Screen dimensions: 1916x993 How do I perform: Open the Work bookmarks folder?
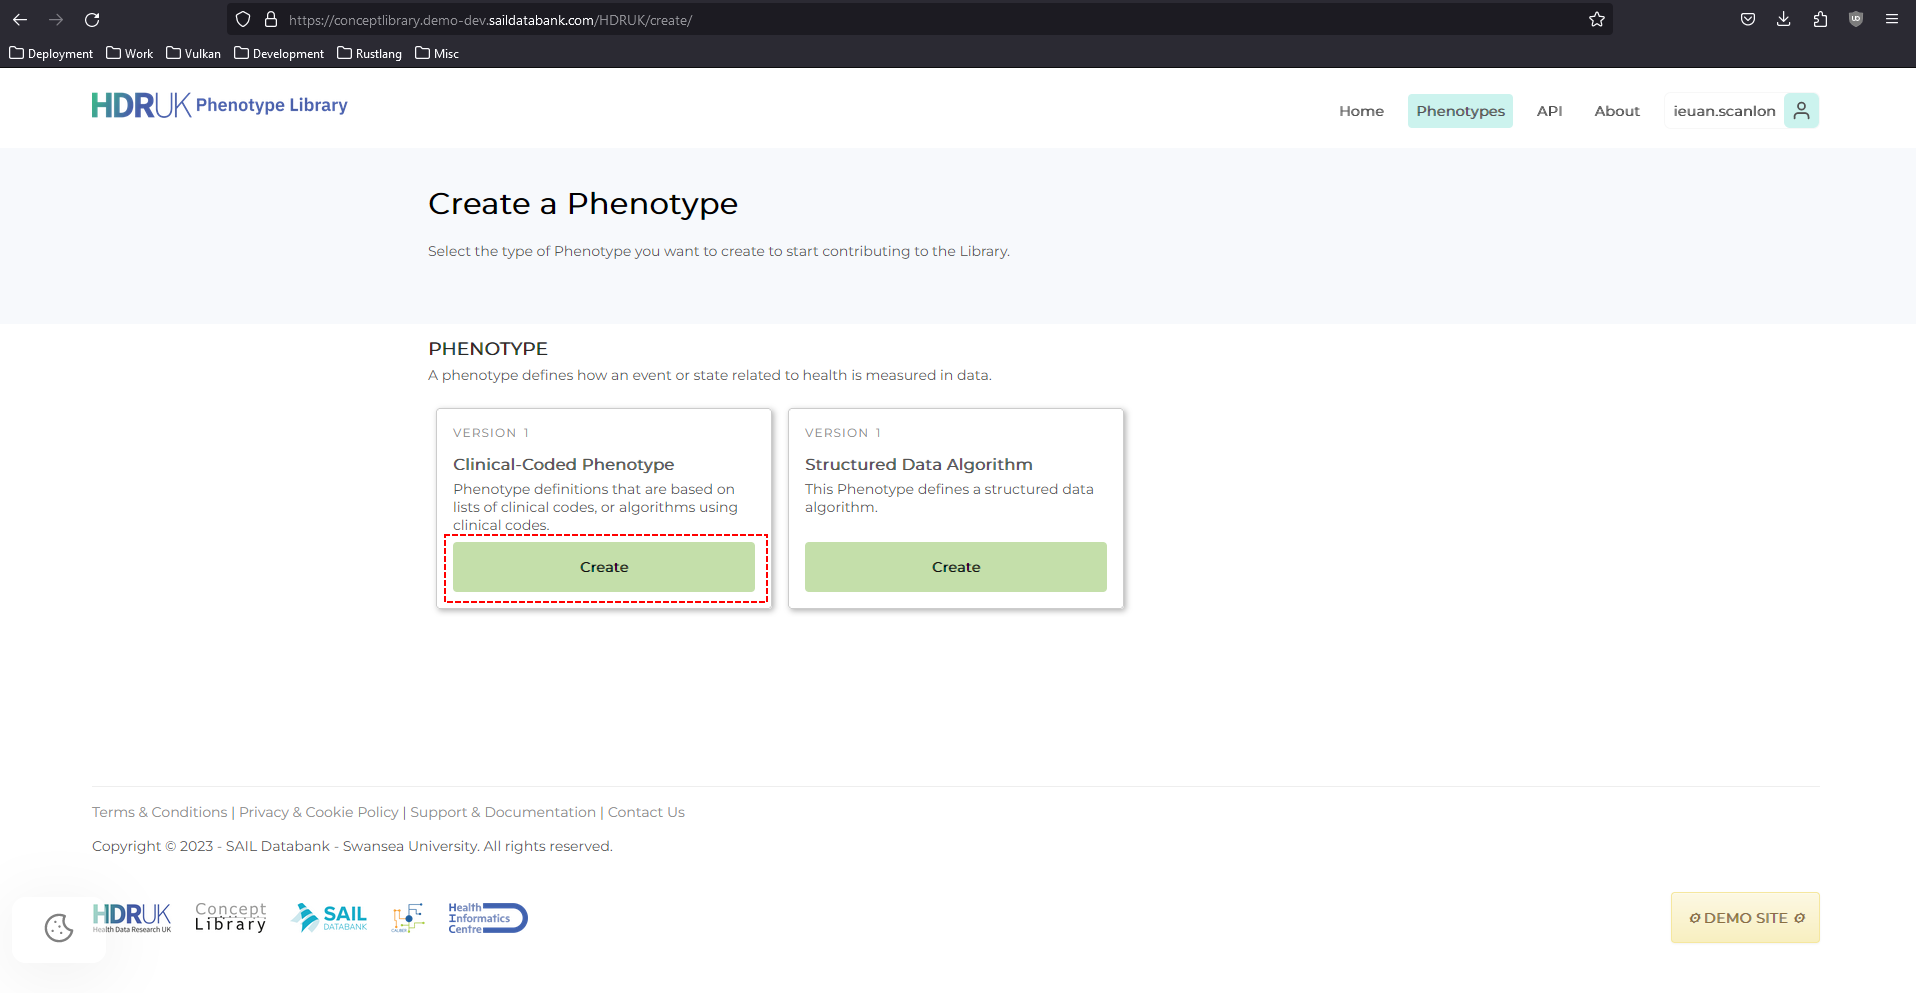[x=130, y=53]
